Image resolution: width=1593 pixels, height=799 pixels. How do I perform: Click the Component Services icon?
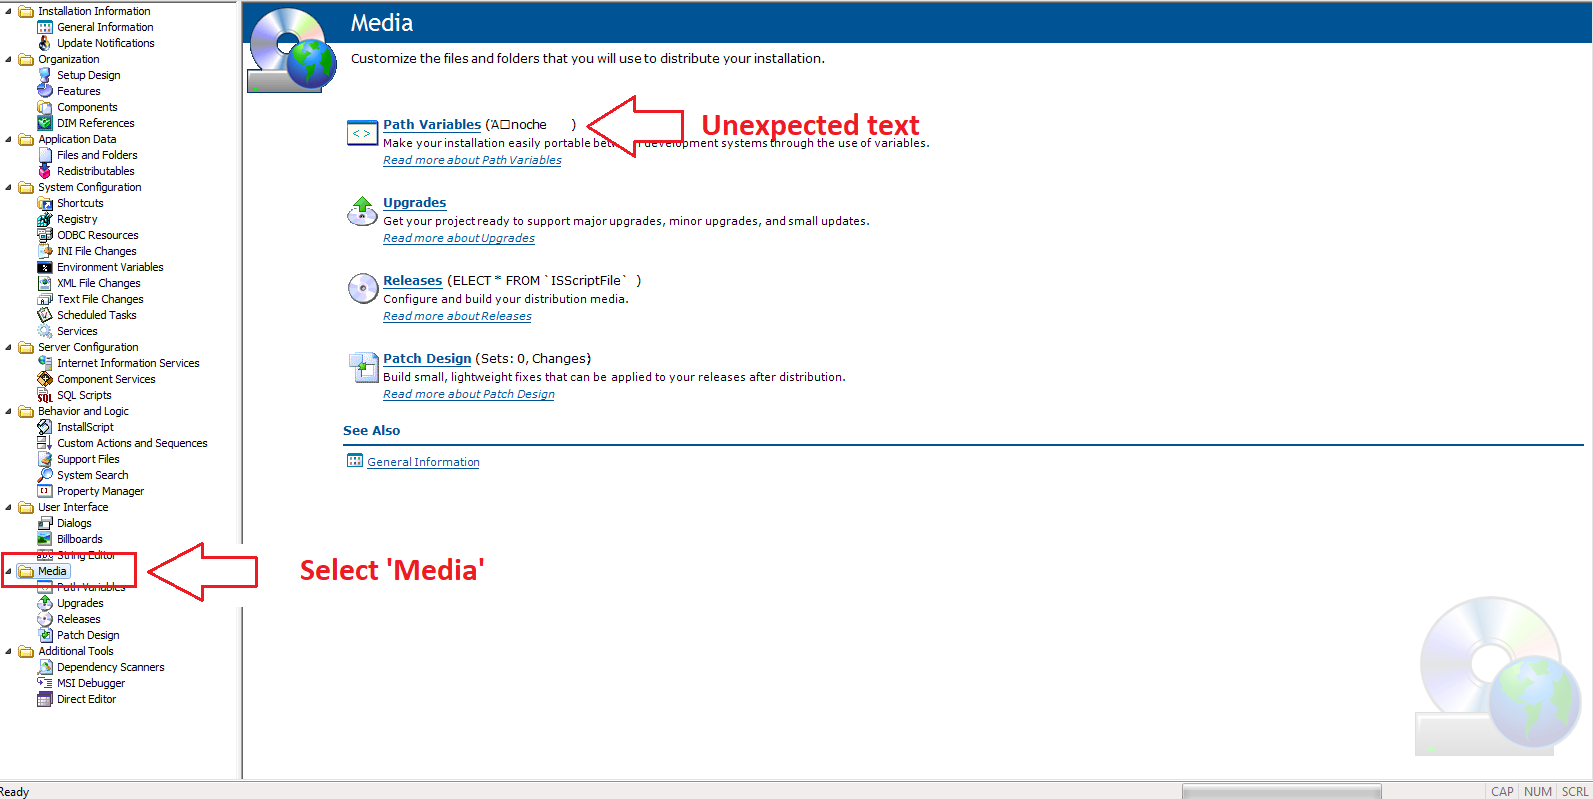[45, 379]
